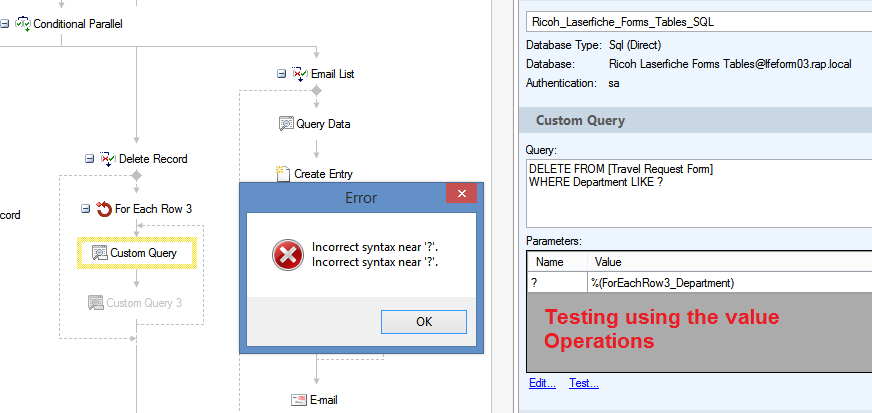The width and height of the screenshot is (872, 413).
Task: Click the For Each Row 3 label
Action: tap(153, 209)
